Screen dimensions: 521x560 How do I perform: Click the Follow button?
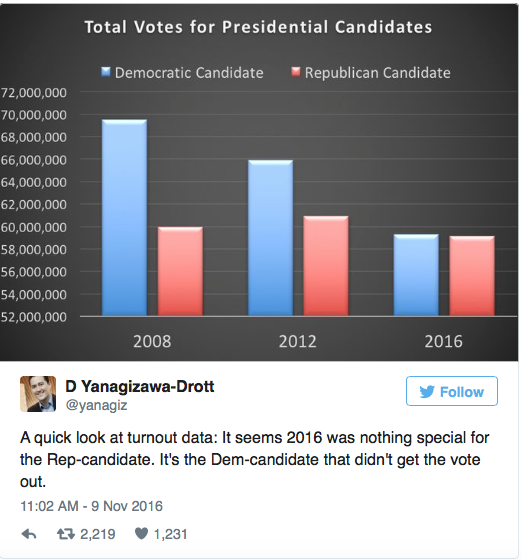pyautogui.click(x=452, y=391)
